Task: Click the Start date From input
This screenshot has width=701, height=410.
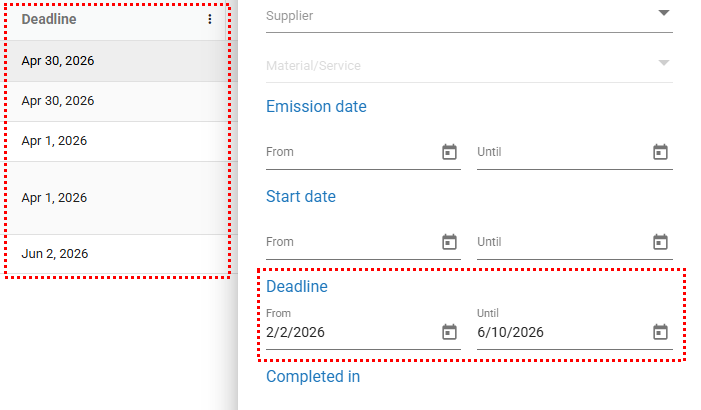Action: (x=350, y=242)
